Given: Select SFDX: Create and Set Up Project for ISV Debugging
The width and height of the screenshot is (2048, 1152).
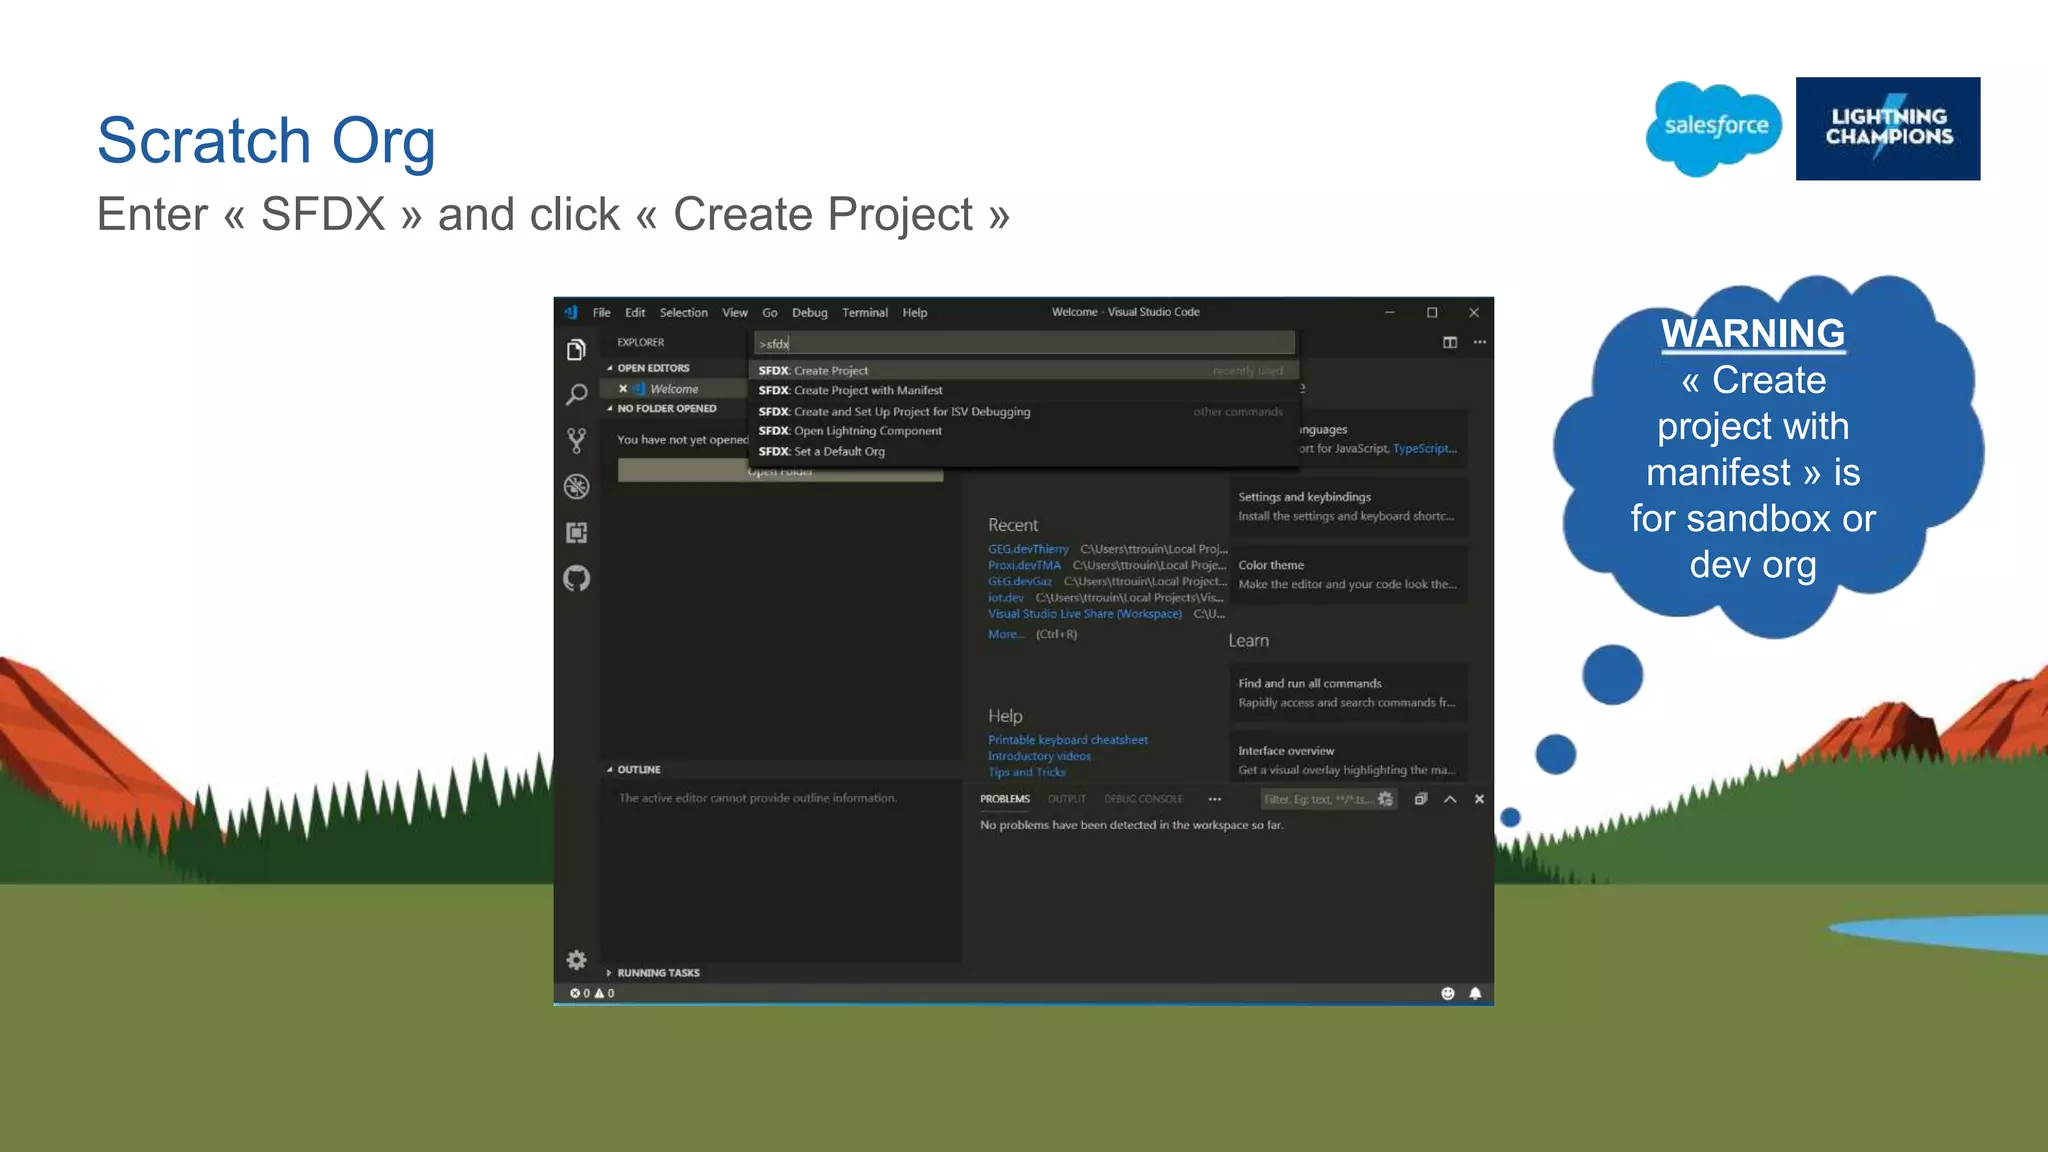Looking at the screenshot, I should (x=1023, y=411).
